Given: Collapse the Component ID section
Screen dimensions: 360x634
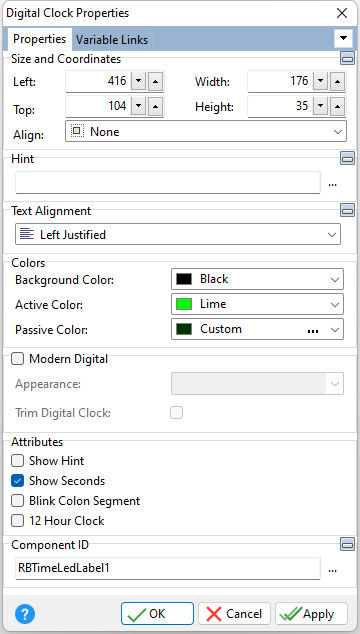Looking at the screenshot, I should pos(347,544).
